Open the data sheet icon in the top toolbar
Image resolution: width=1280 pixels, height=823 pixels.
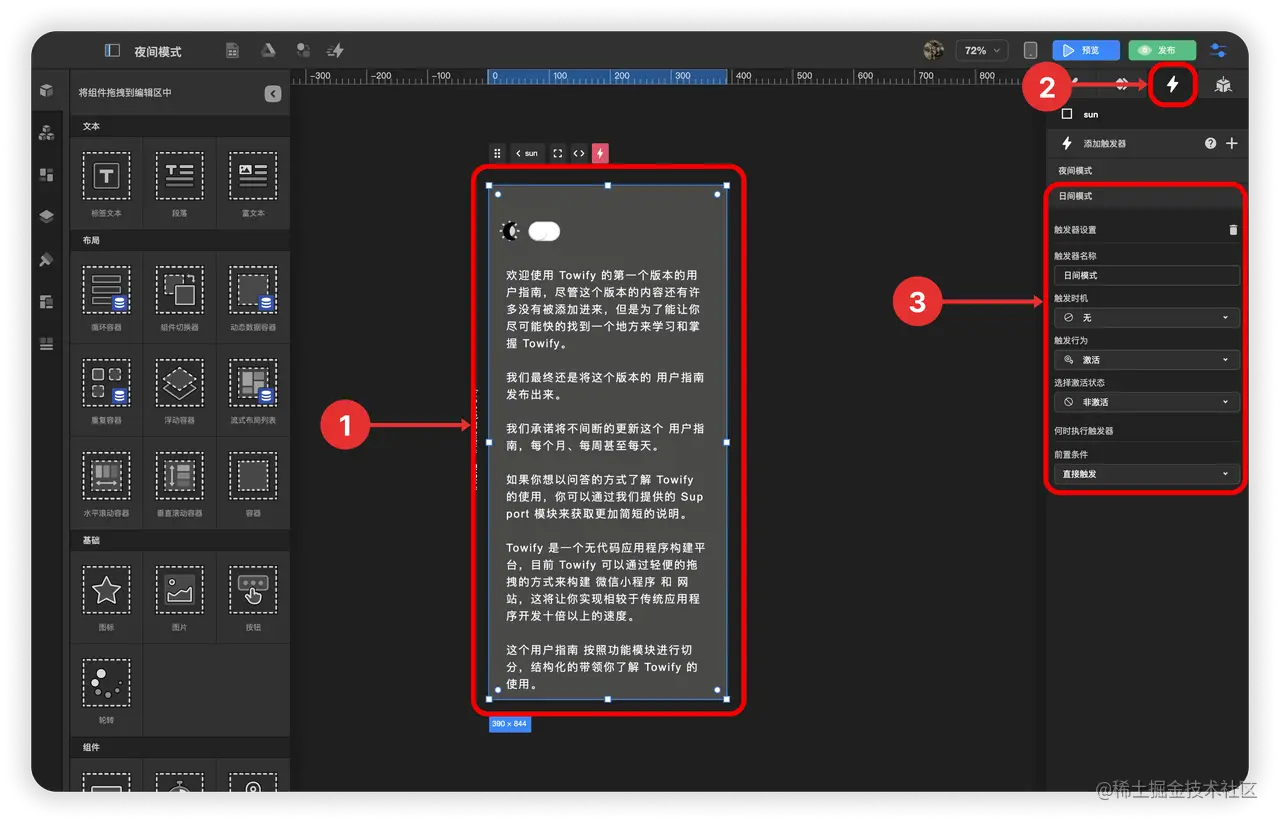(232, 50)
